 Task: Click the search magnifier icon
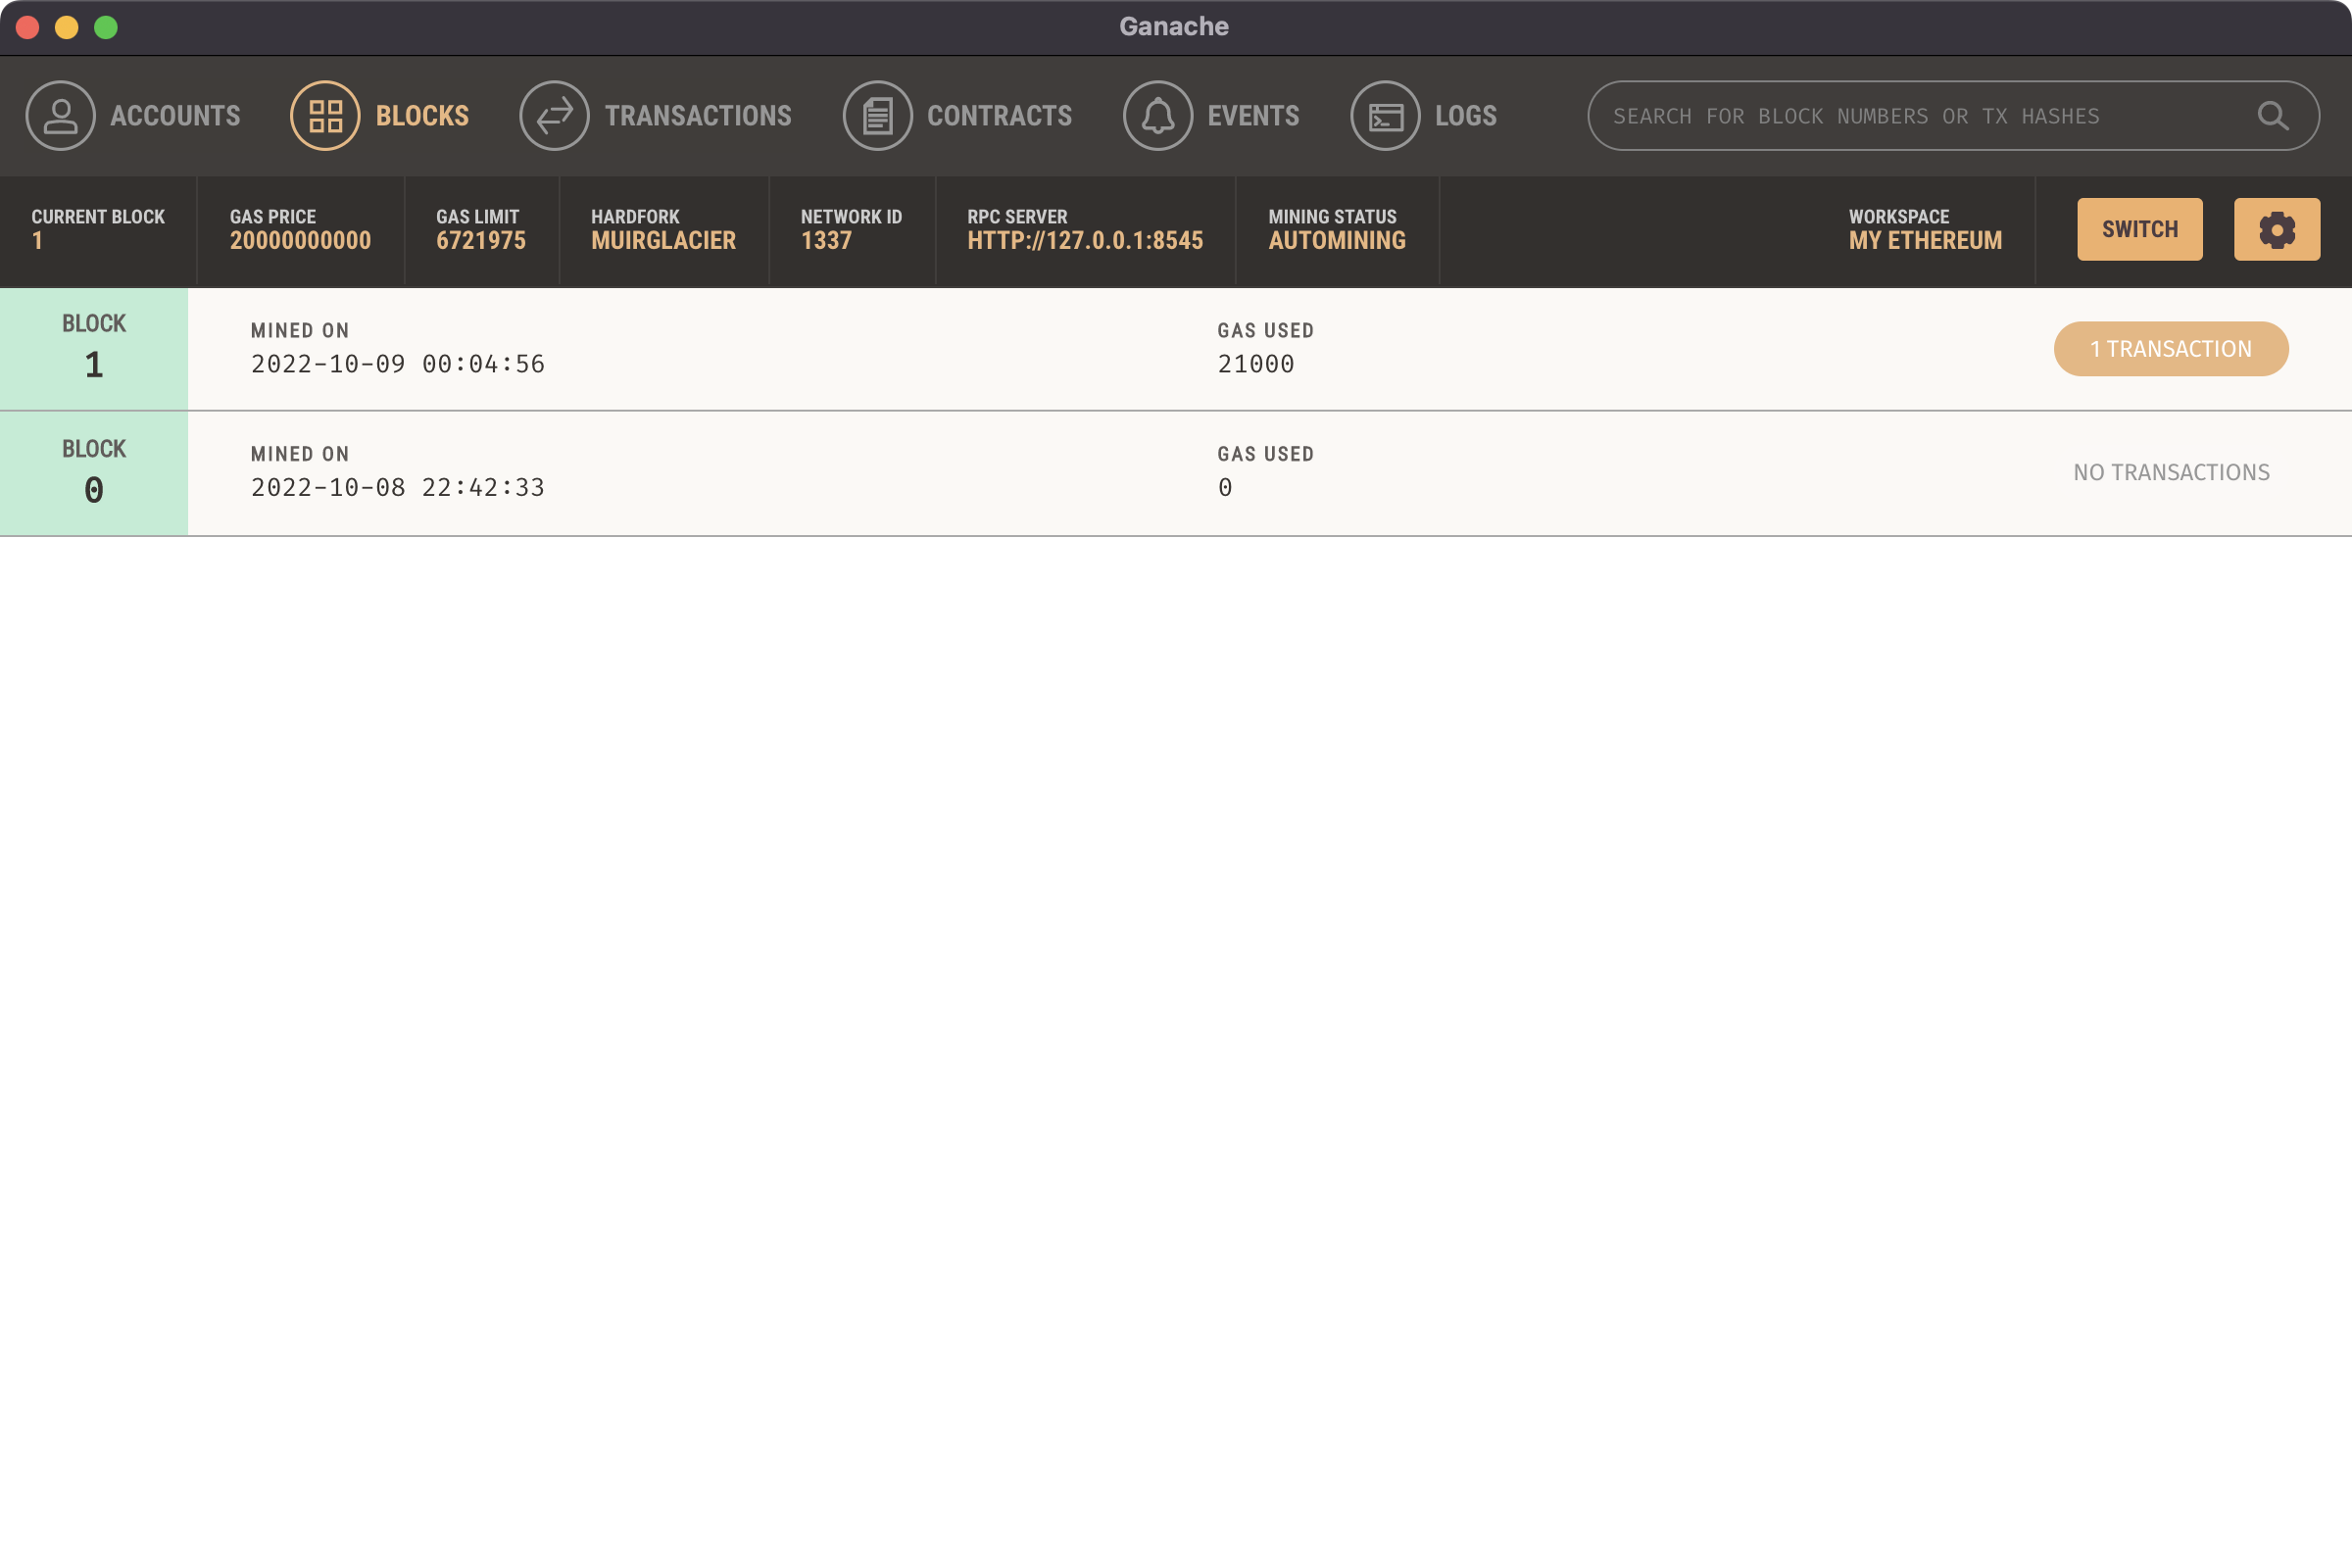tap(2272, 116)
